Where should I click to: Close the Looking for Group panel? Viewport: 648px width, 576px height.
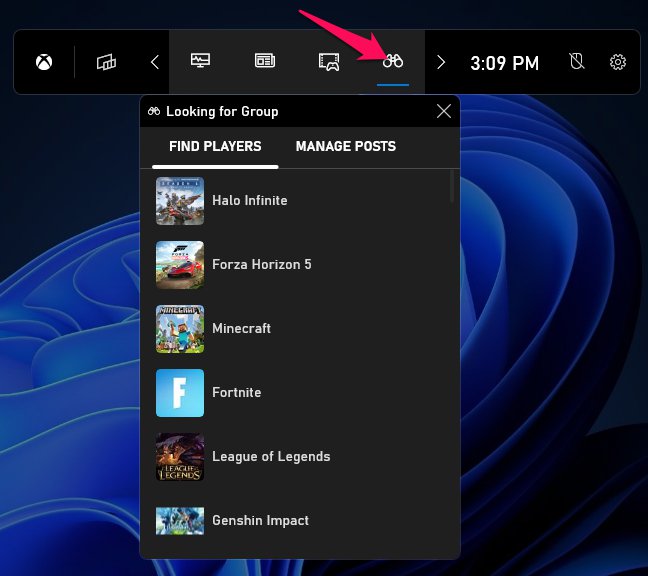click(444, 111)
